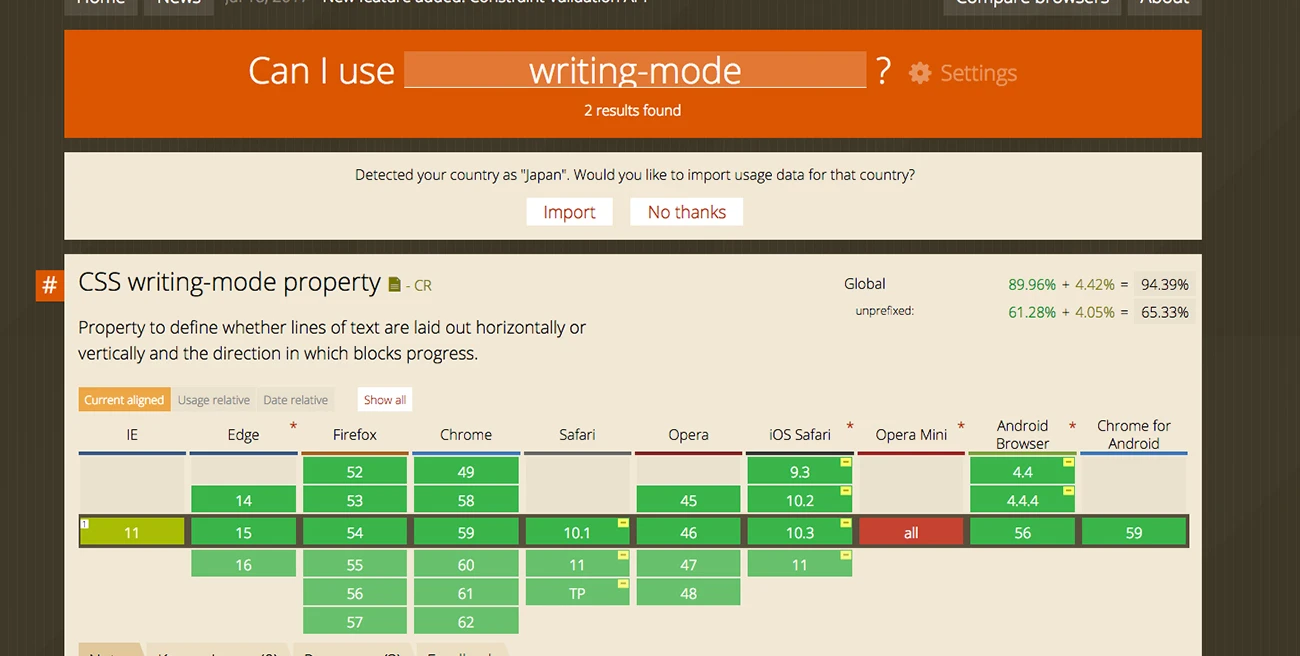This screenshot has height=656, width=1300.
Task: Switch to Usage relative view
Action: coord(214,400)
